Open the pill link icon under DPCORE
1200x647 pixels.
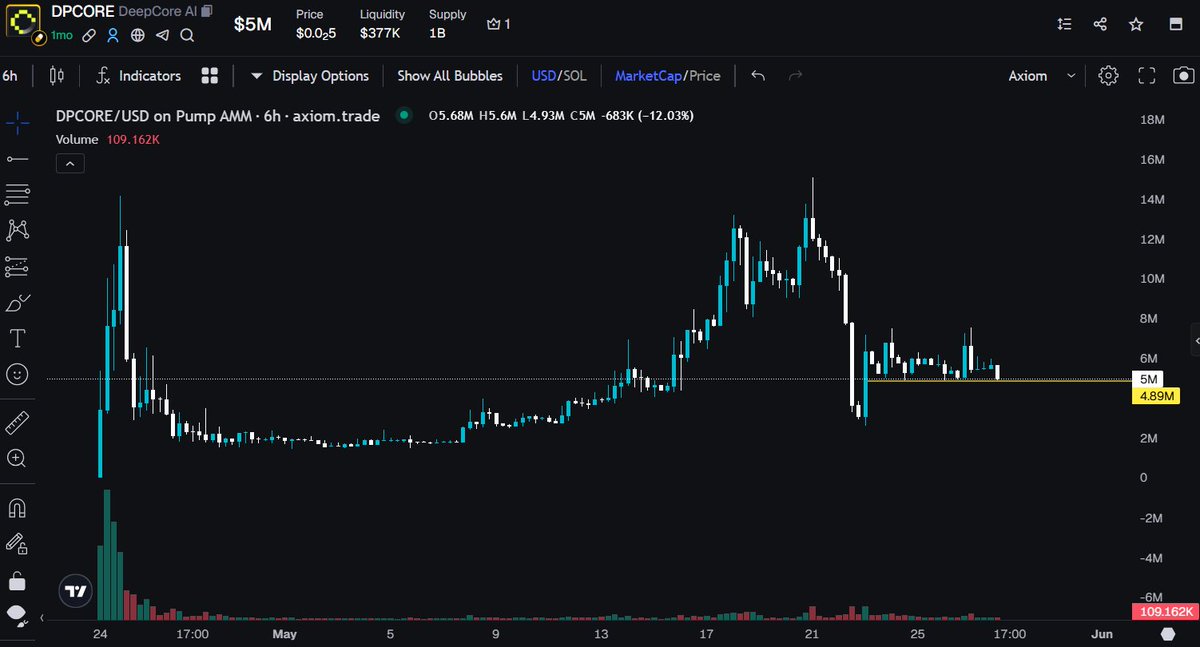point(89,35)
